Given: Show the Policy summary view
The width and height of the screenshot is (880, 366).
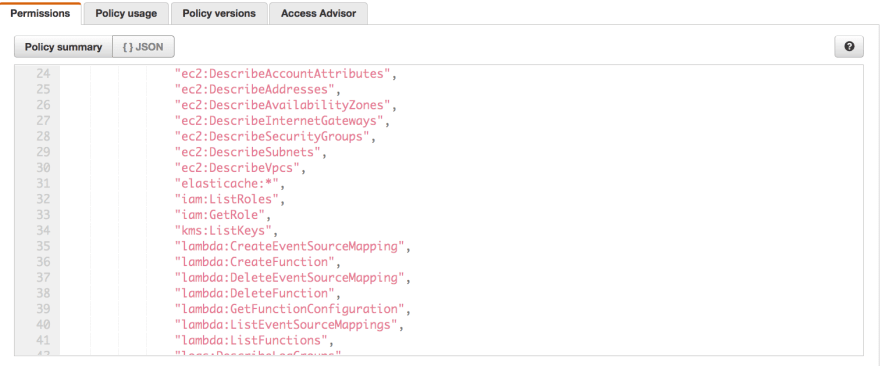Looking at the screenshot, I should [63, 47].
